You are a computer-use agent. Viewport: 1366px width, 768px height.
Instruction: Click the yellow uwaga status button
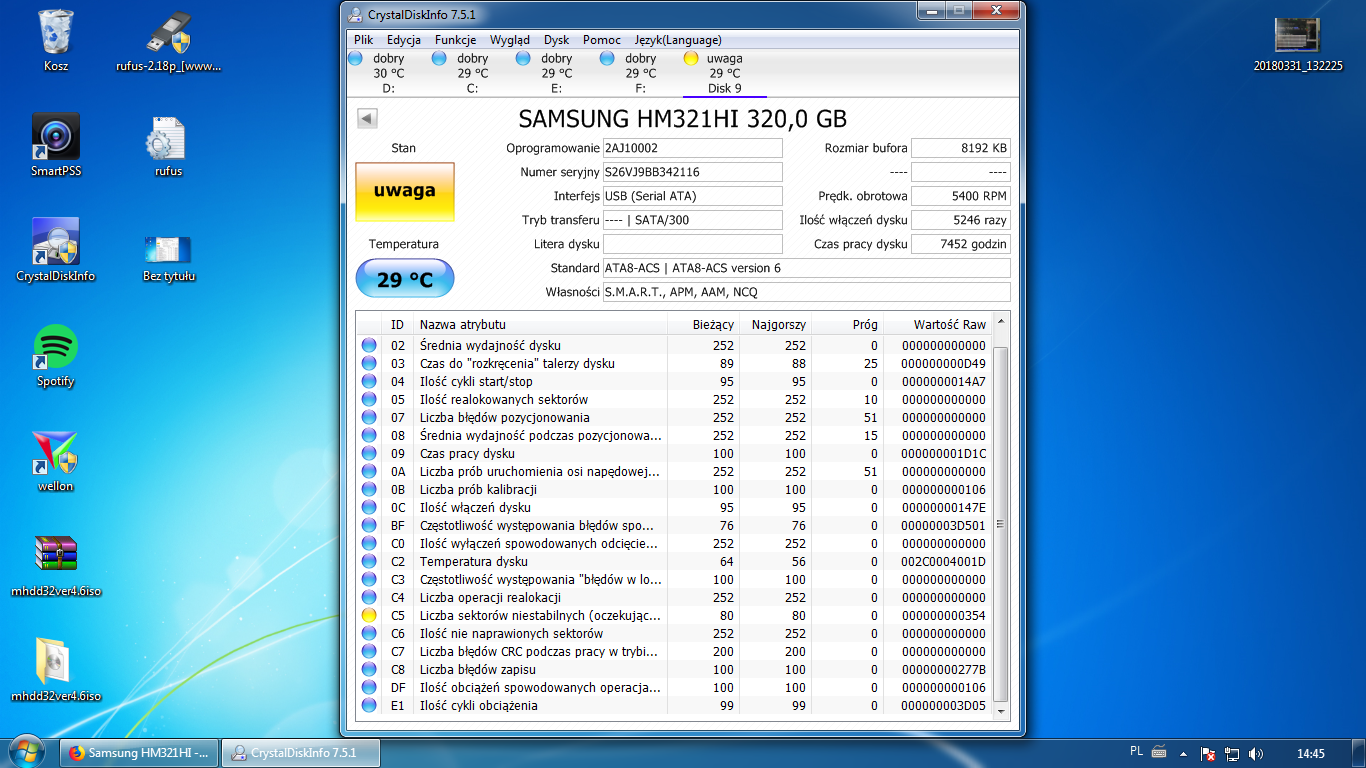pyautogui.click(x=405, y=191)
